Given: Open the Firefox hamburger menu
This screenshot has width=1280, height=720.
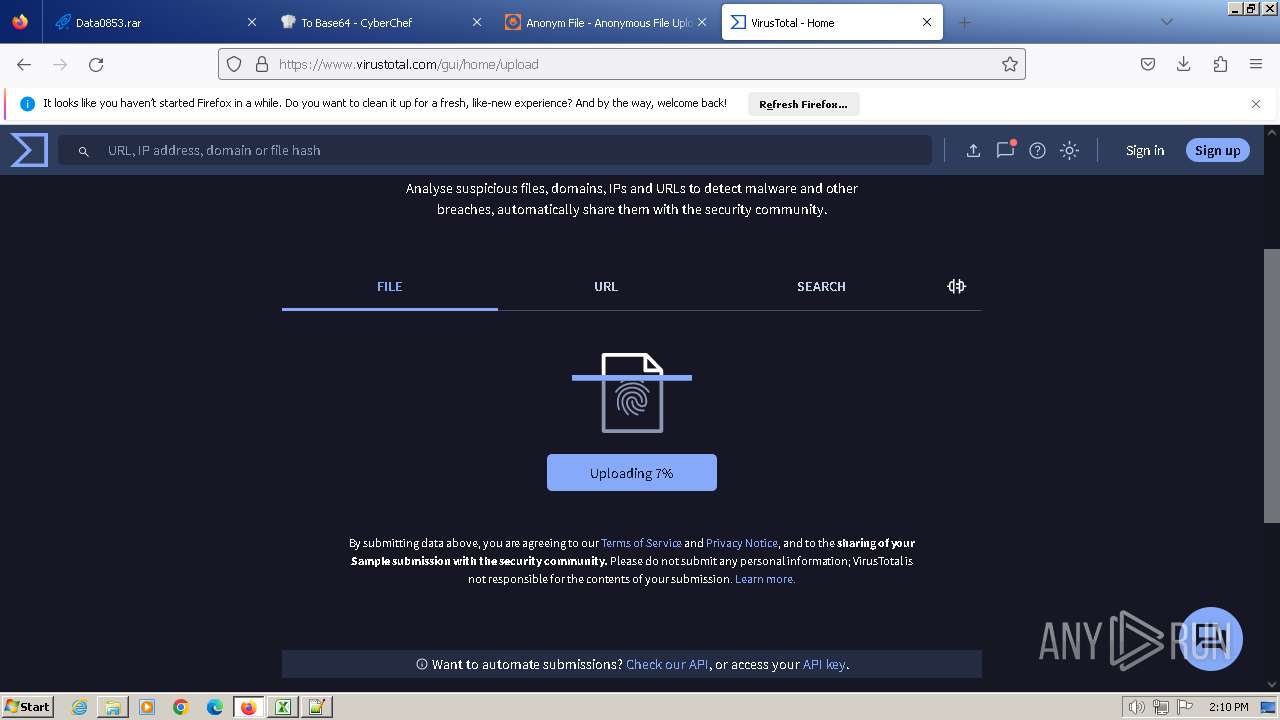Looking at the screenshot, I should [x=1256, y=64].
